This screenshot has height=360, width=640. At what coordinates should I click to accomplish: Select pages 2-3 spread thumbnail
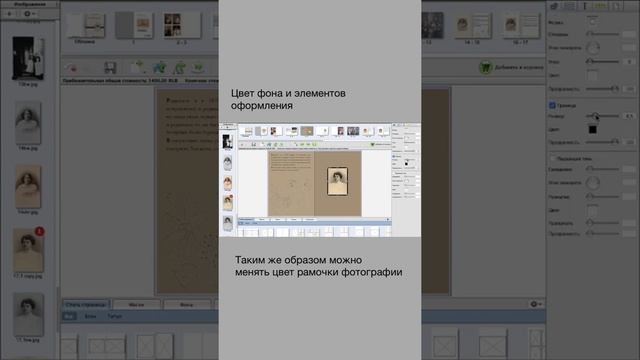[182, 25]
